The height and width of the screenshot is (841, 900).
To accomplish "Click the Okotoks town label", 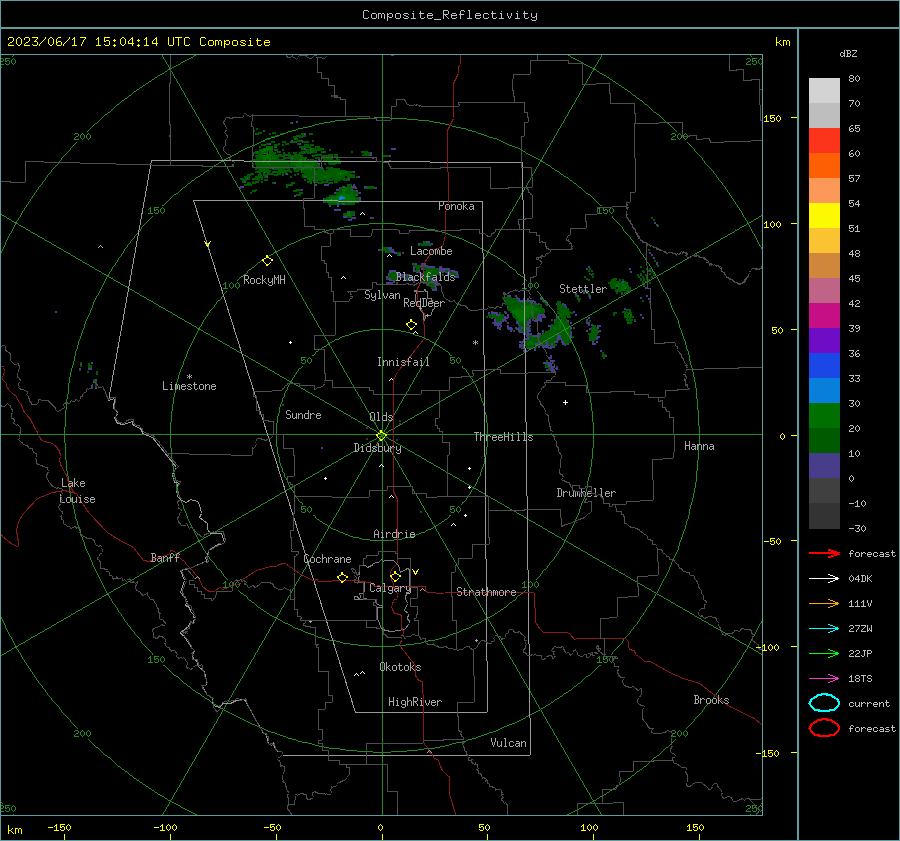I will (400, 667).
